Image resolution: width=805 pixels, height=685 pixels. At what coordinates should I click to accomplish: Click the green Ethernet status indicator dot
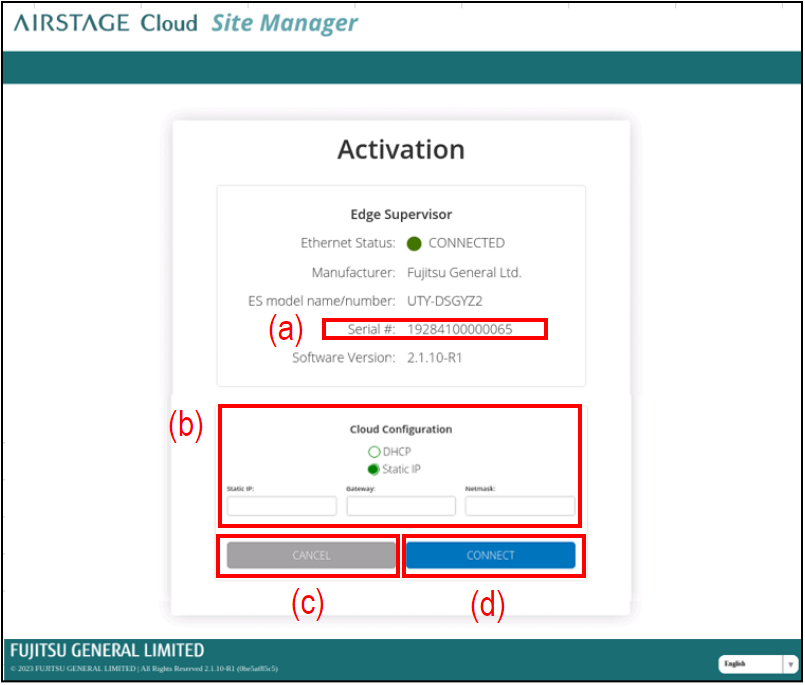click(x=414, y=243)
